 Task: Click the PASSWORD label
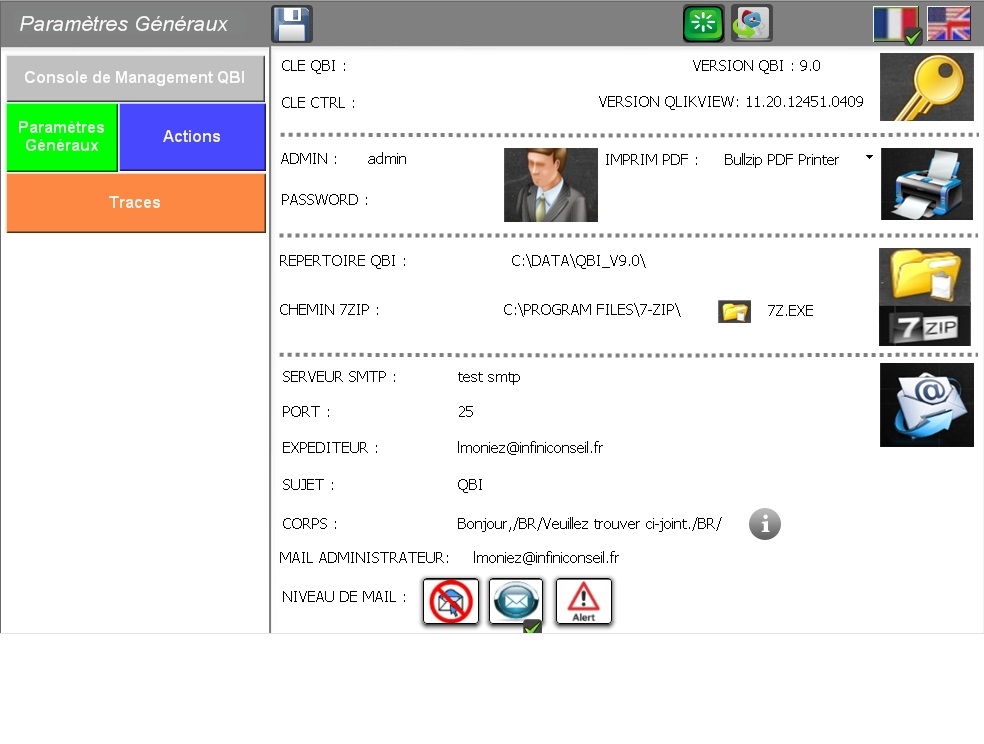324,200
